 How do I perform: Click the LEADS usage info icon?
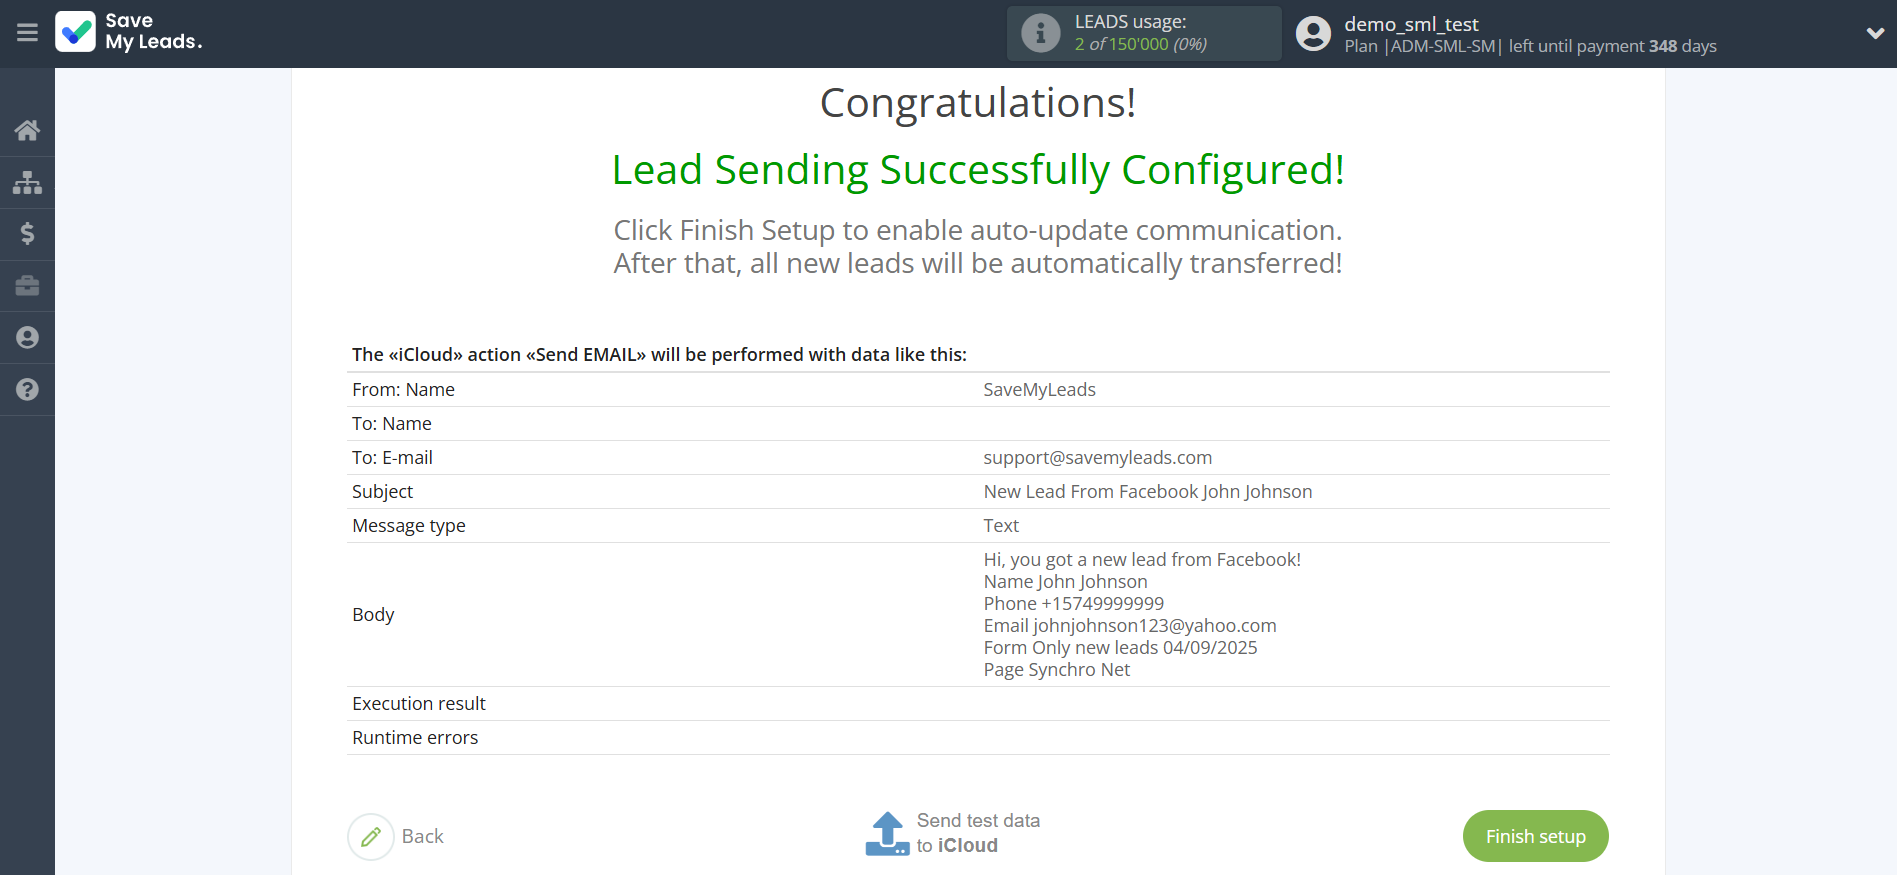(x=1040, y=33)
